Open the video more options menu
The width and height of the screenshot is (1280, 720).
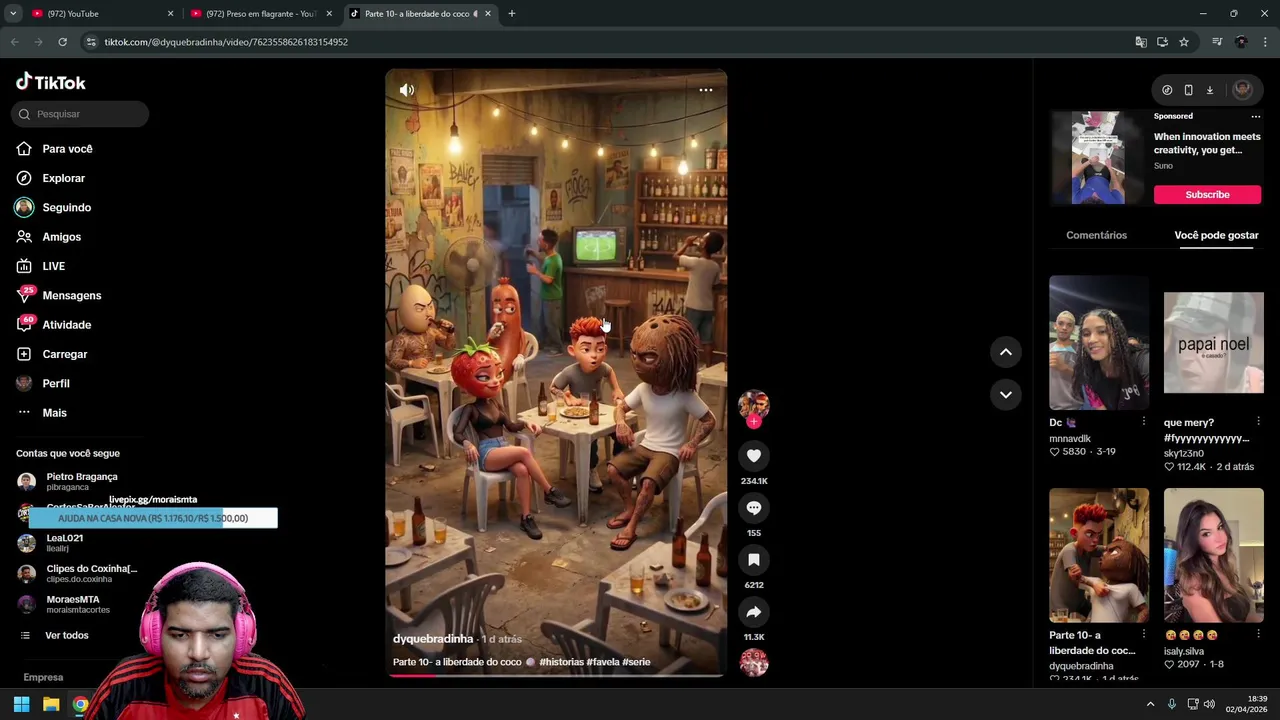pyautogui.click(x=706, y=90)
